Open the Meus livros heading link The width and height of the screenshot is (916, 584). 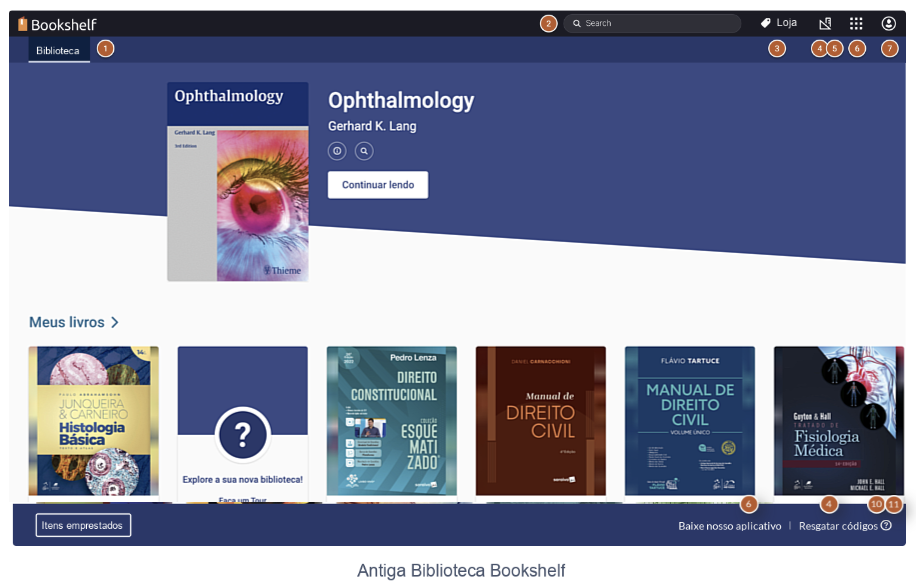67,322
